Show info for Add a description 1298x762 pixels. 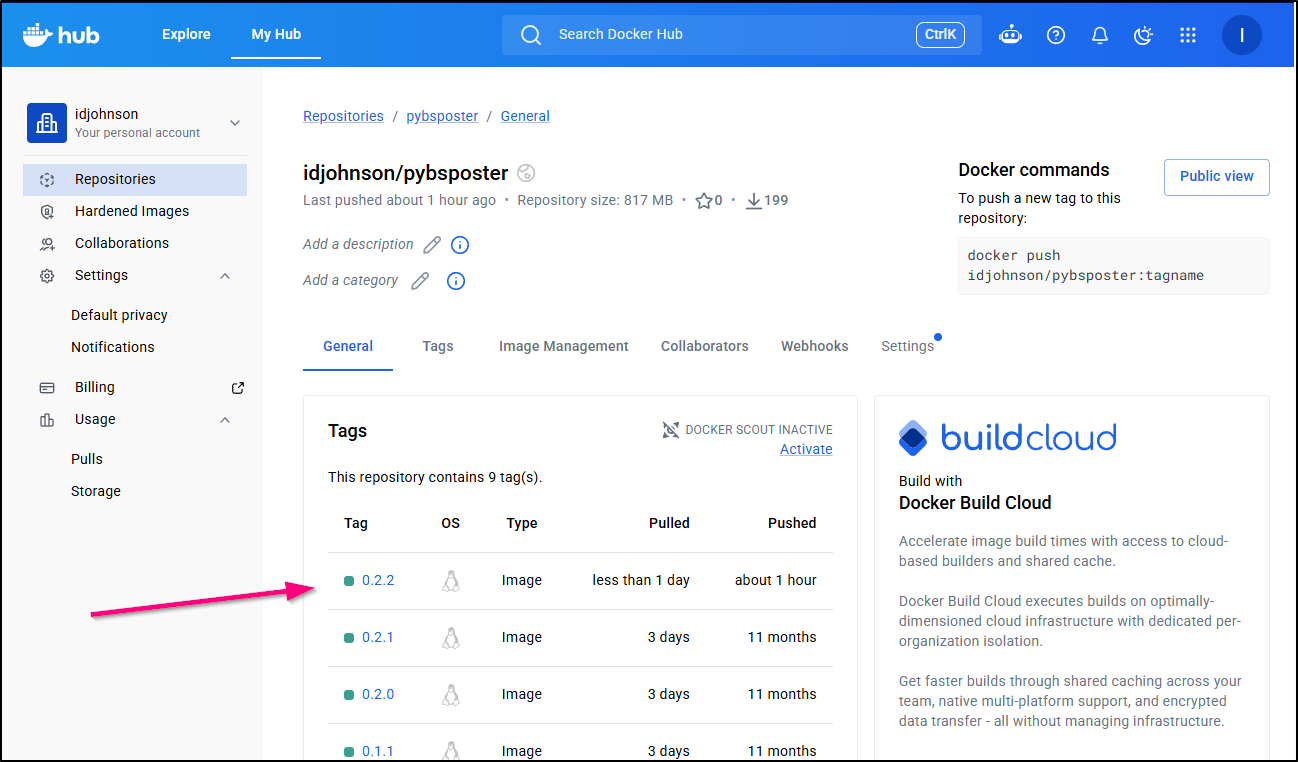(x=460, y=245)
